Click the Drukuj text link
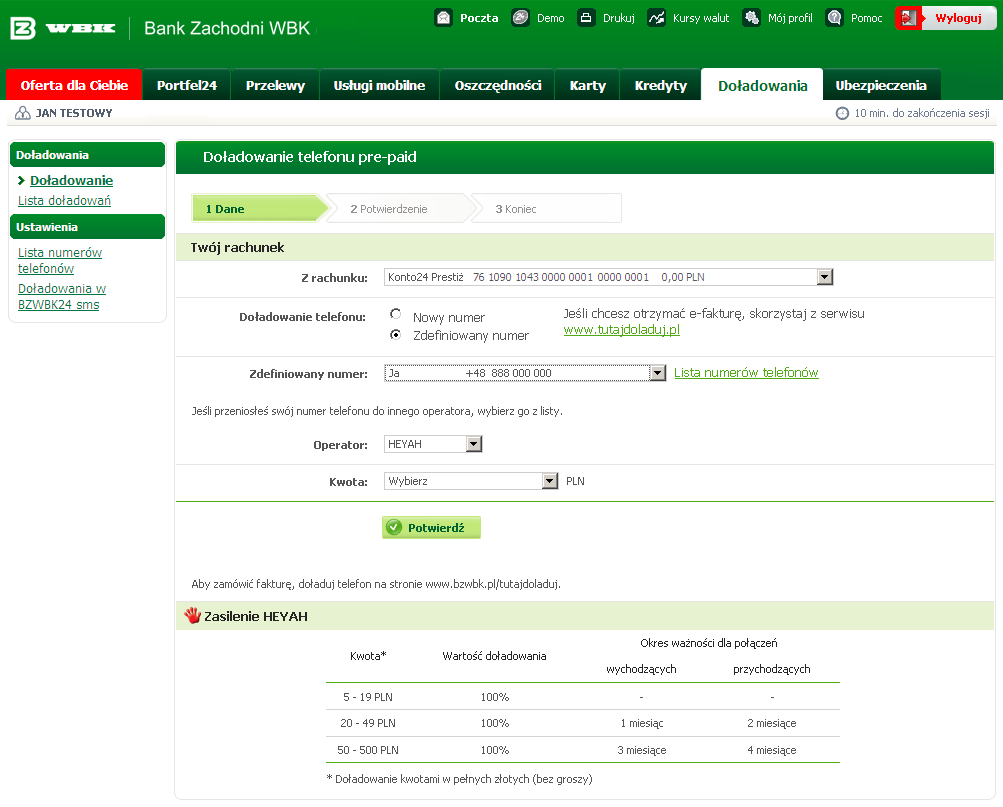The image size is (1003, 807). 619,18
